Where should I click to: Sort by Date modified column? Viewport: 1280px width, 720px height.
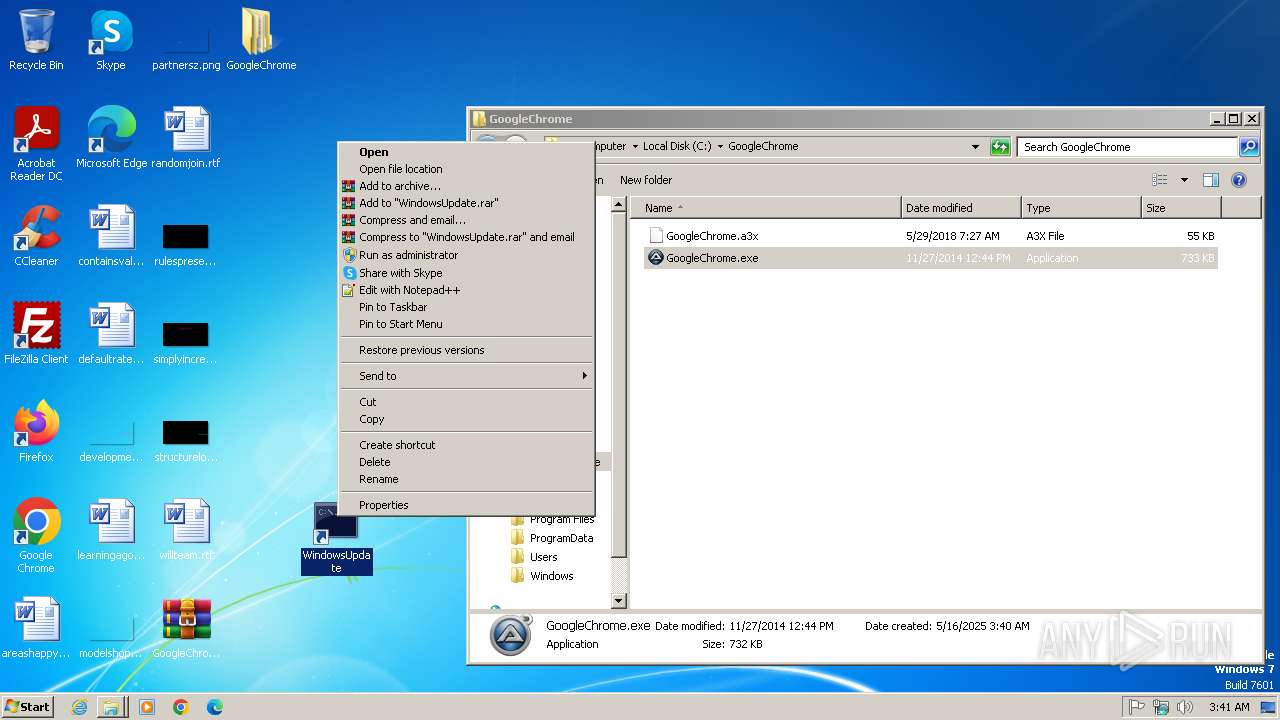coord(961,208)
